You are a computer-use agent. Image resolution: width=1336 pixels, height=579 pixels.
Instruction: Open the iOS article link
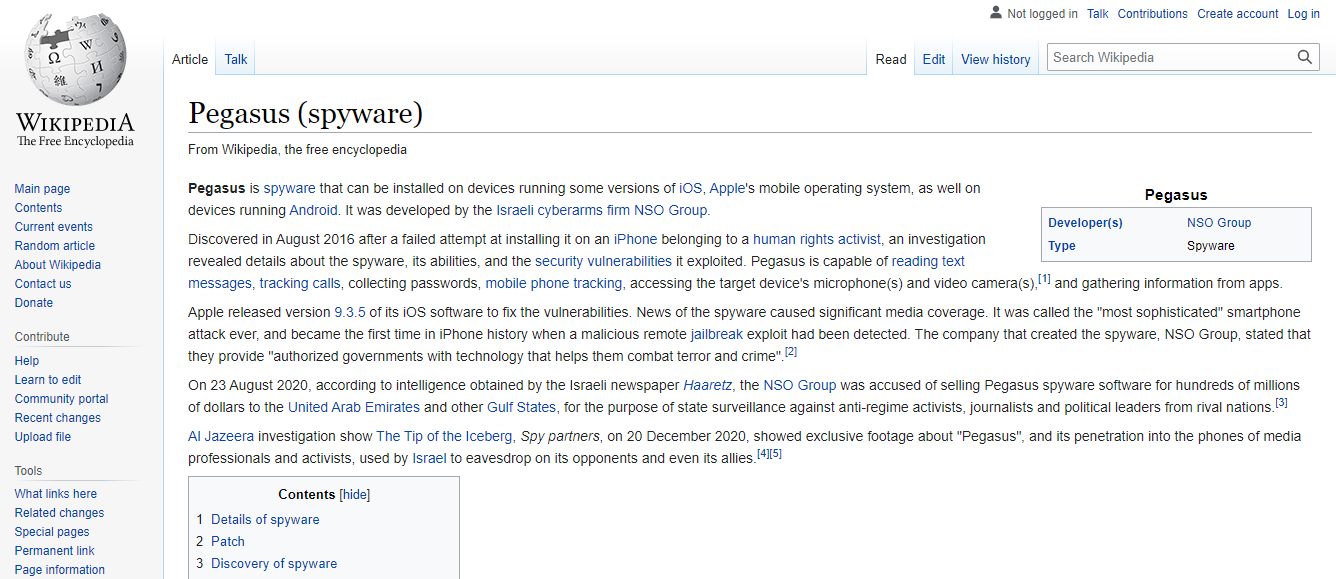tap(691, 188)
